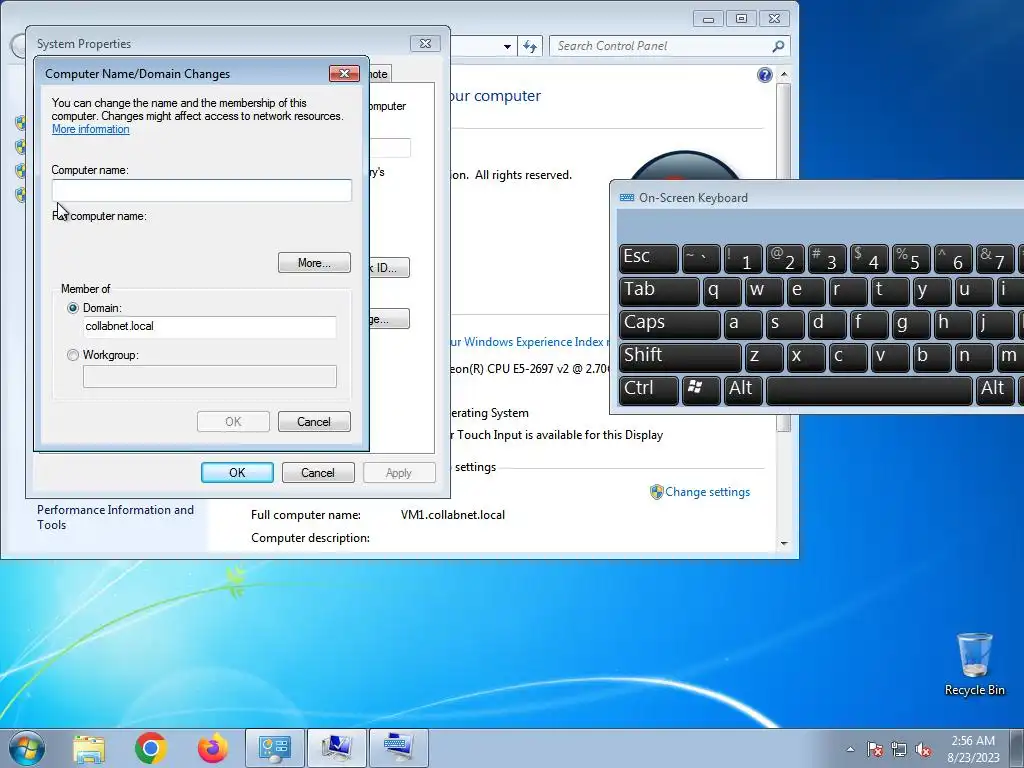This screenshot has height=768, width=1024.
Task: Open Performance Information and Tools link
Action: pos(116,517)
